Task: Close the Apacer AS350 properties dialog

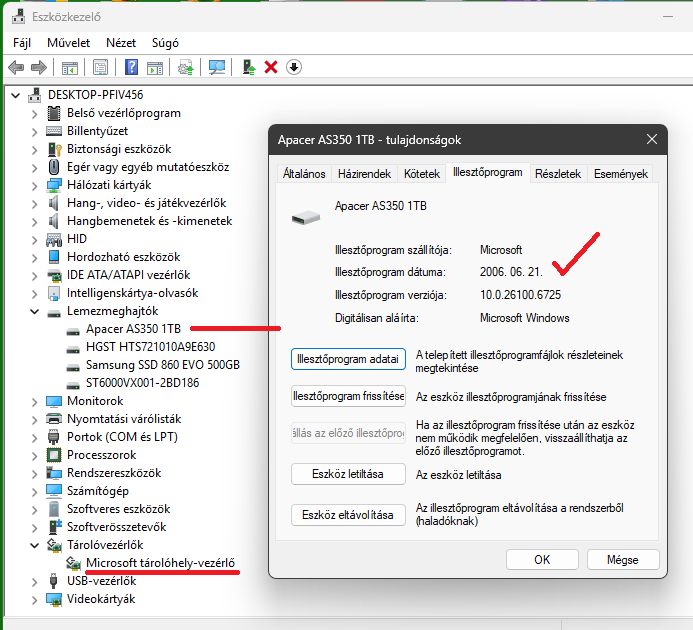Action: (651, 140)
